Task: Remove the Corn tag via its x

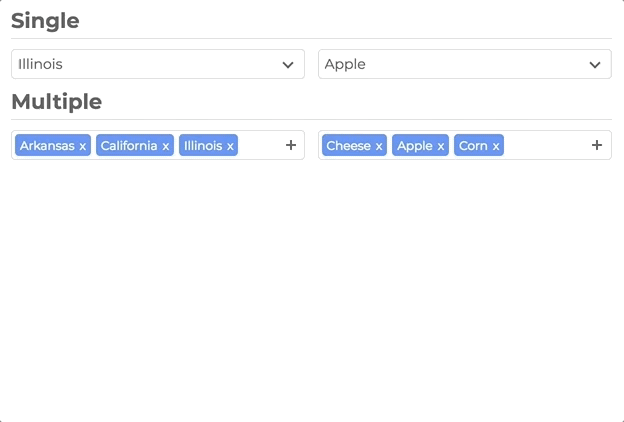Action: (x=495, y=146)
